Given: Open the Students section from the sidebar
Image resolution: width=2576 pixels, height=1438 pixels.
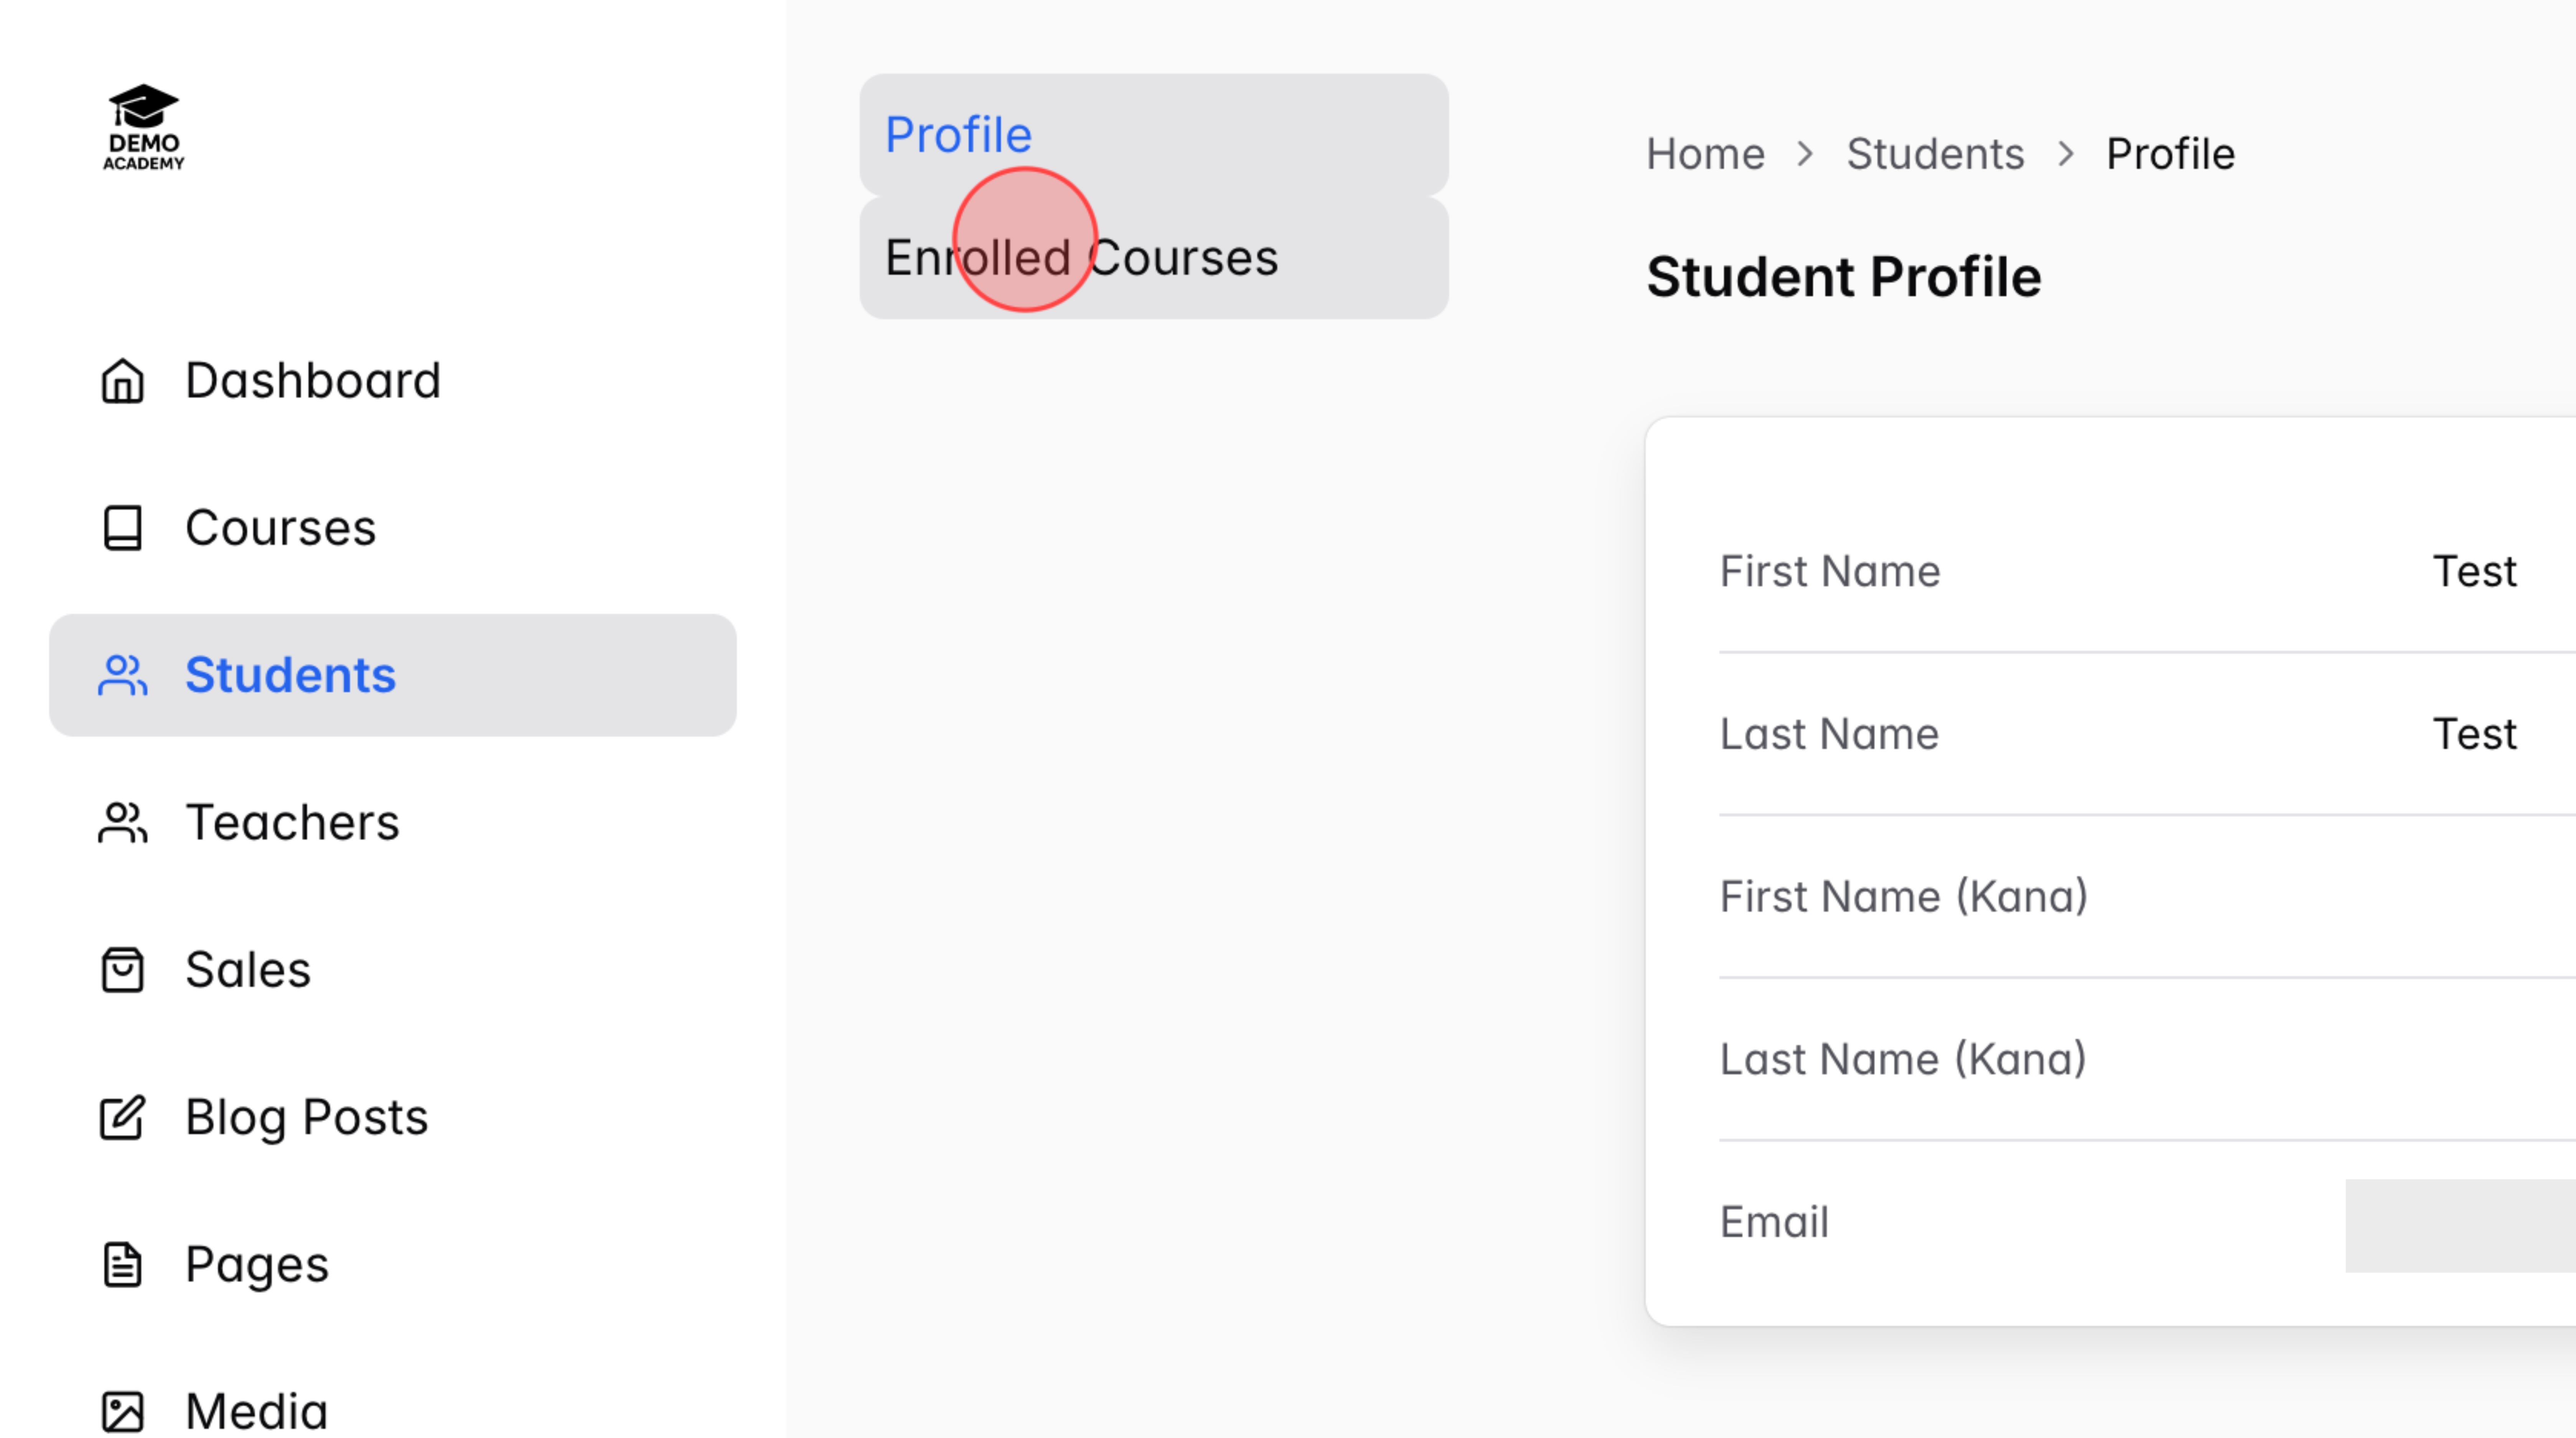Looking at the screenshot, I should click(x=290, y=675).
